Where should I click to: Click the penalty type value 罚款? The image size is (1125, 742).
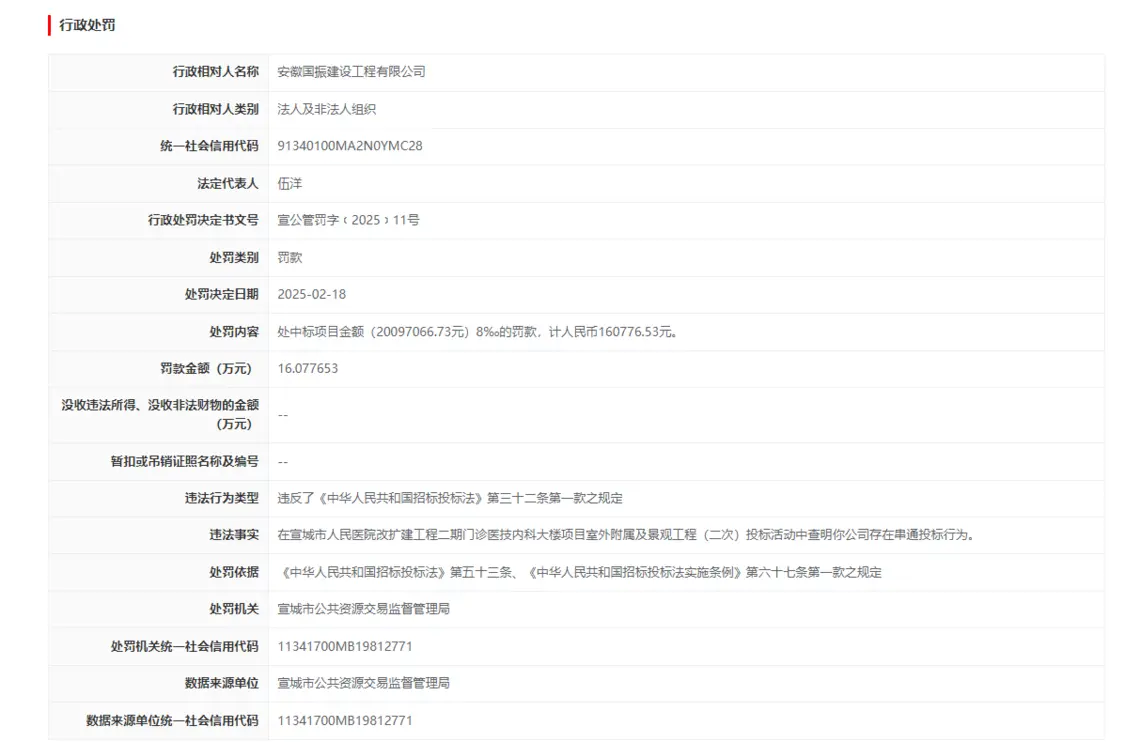point(289,257)
